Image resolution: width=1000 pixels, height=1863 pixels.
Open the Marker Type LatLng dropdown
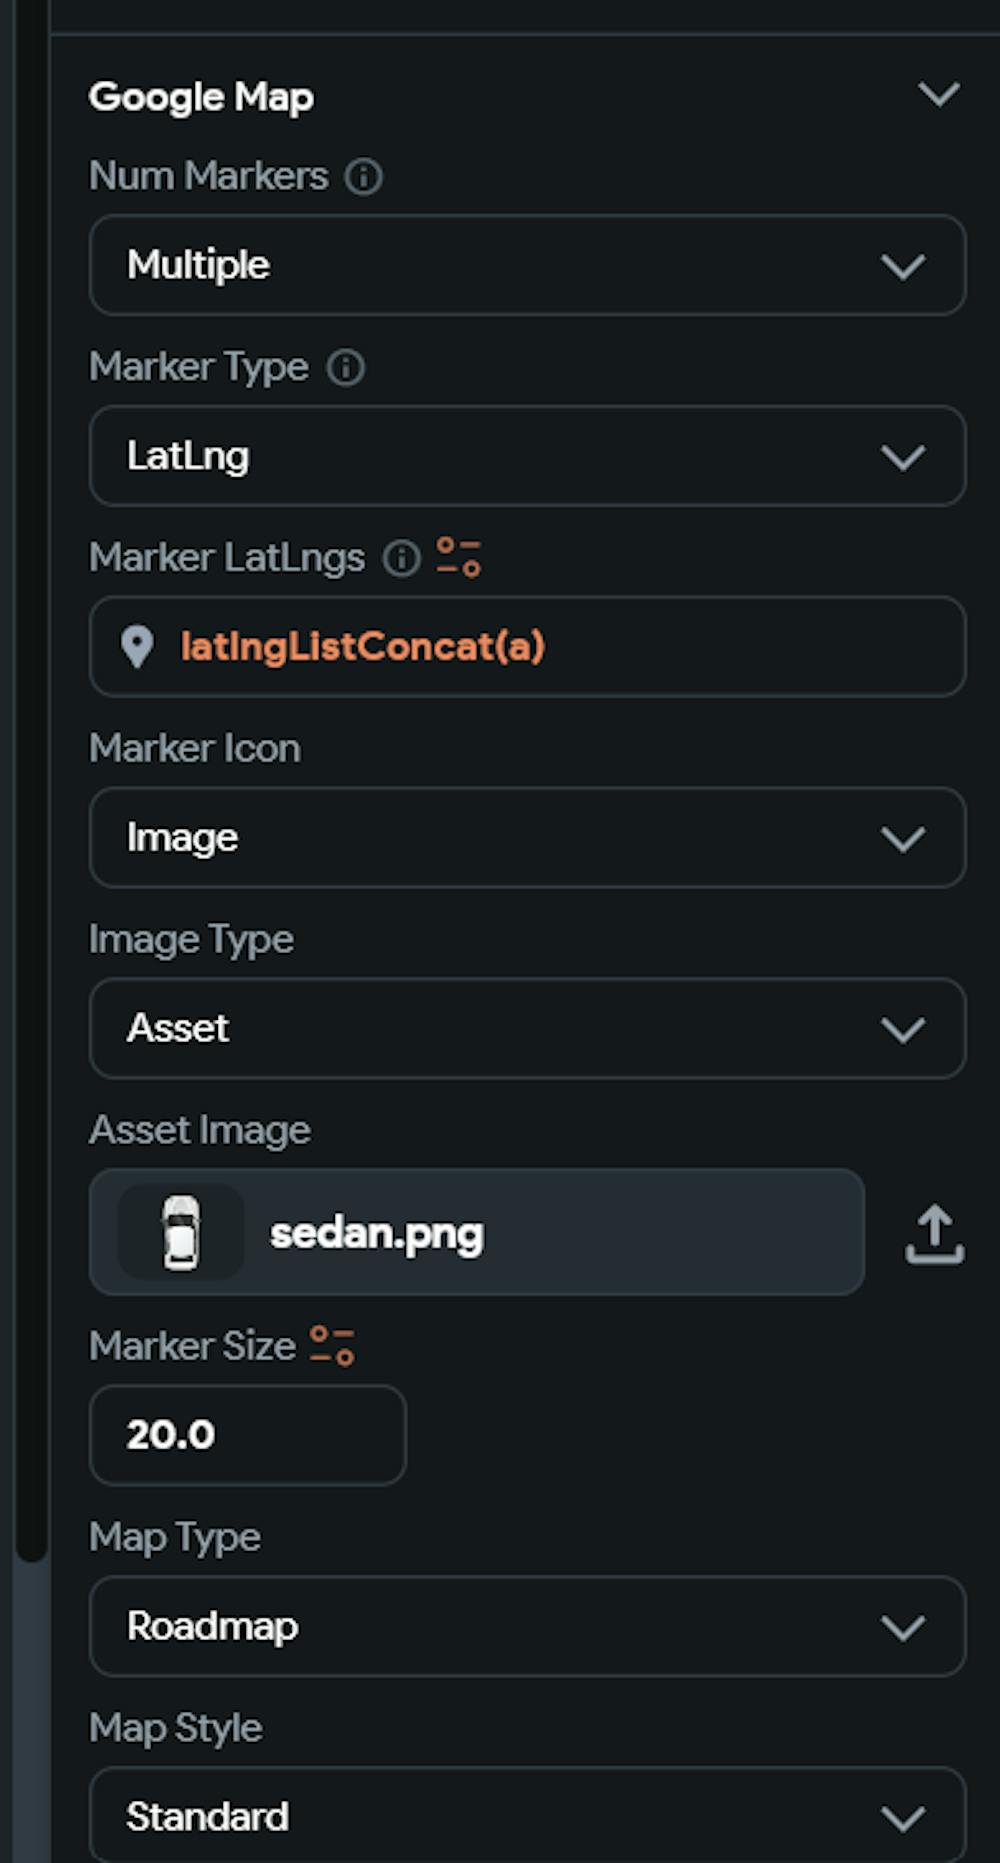(x=527, y=457)
